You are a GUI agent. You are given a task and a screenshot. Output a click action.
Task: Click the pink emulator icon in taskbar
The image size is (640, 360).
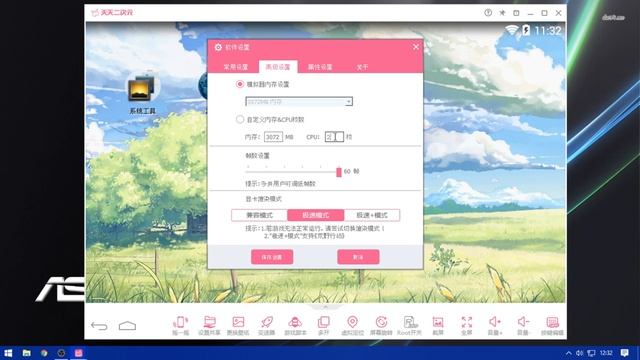(79, 353)
